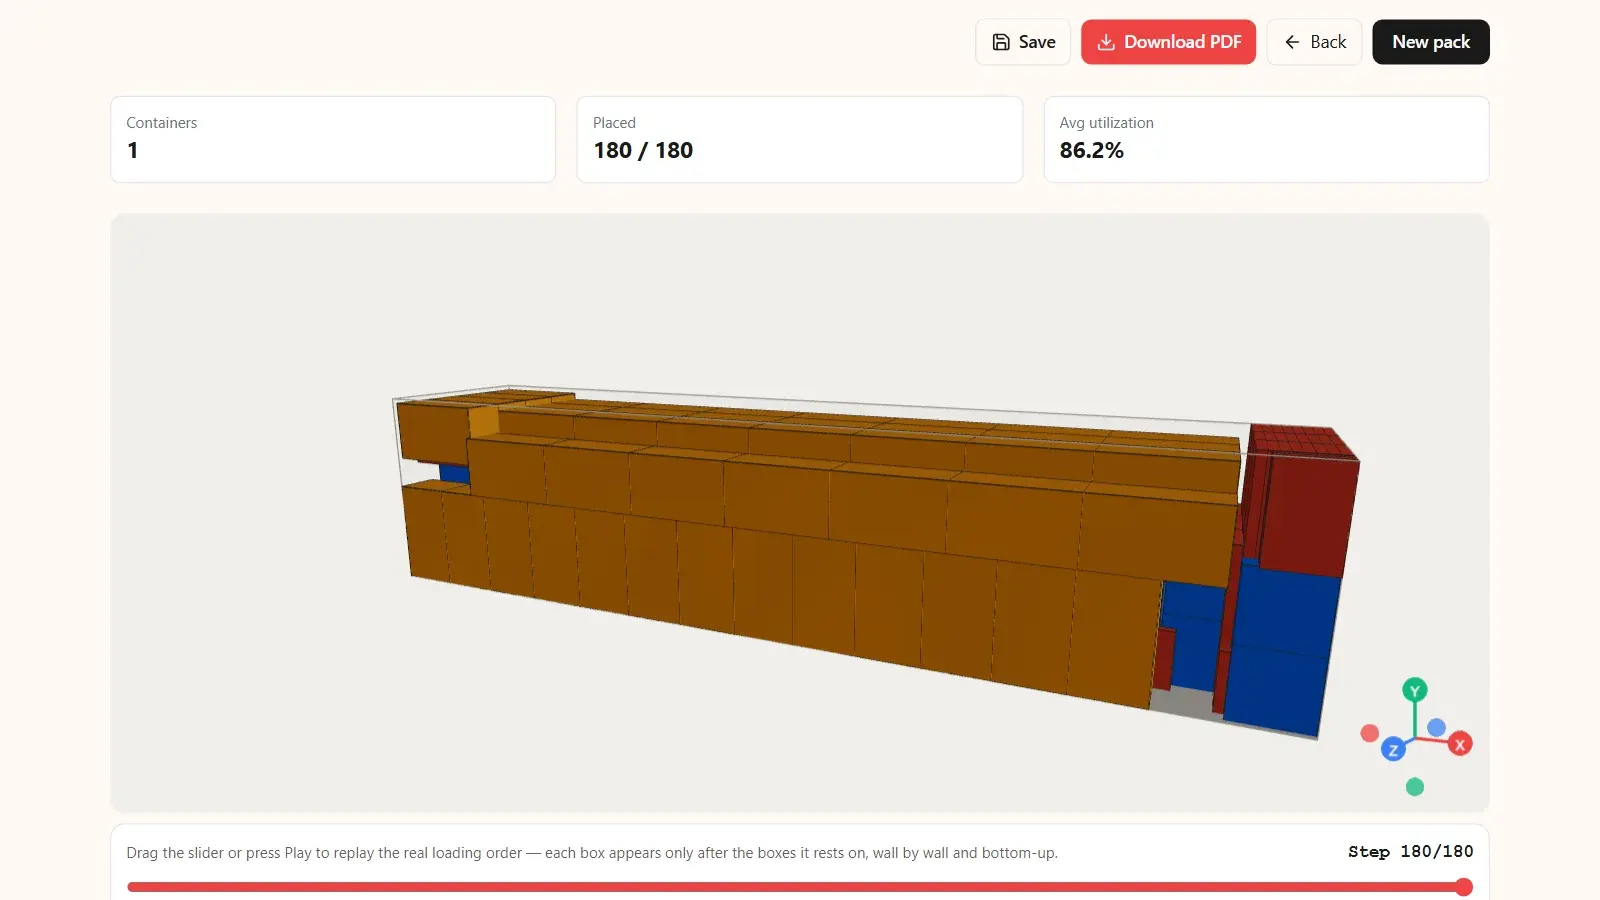Click the slider instruction text
1600x900 pixels.
point(592,853)
